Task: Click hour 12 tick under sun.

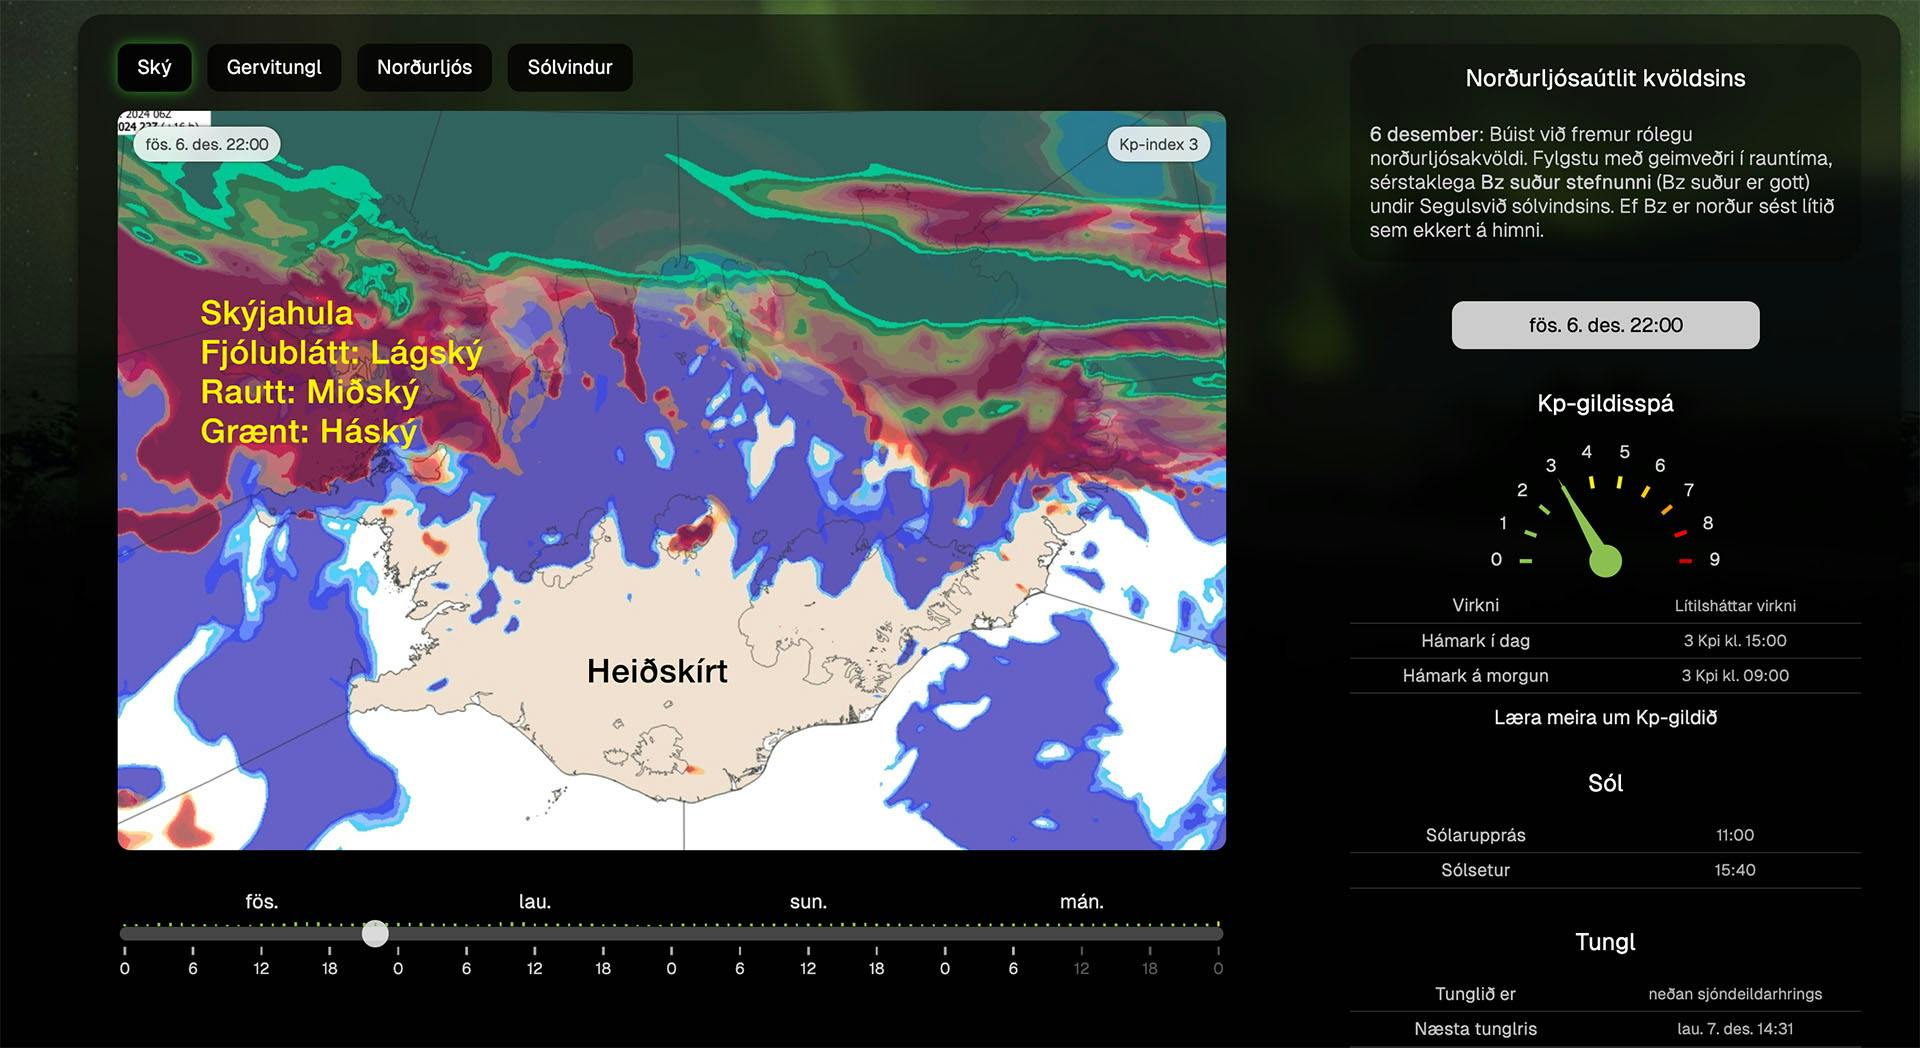Action: coord(808,967)
